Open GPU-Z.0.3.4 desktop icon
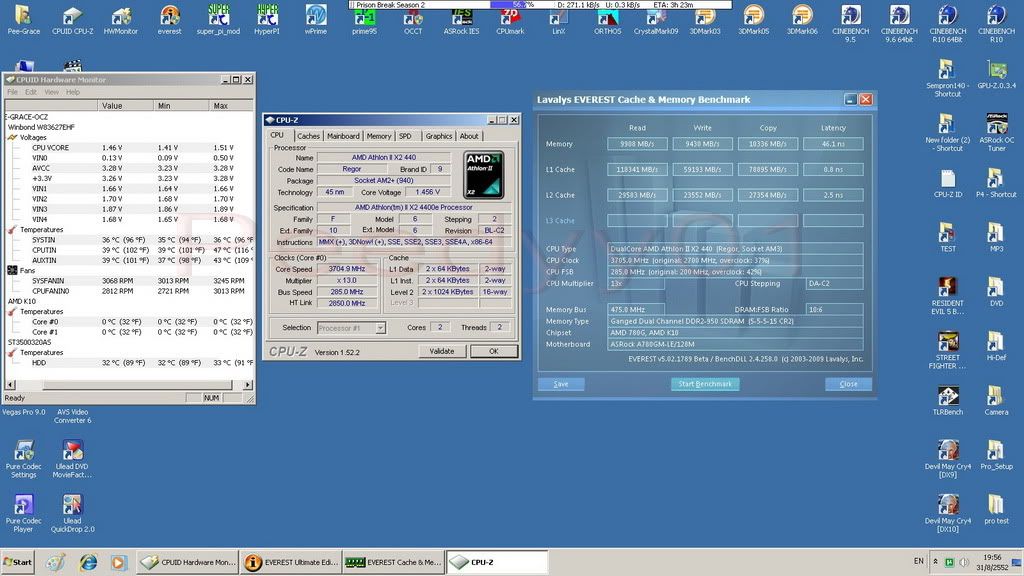Image resolution: width=1024 pixels, height=576 pixels. (x=997, y=74)
